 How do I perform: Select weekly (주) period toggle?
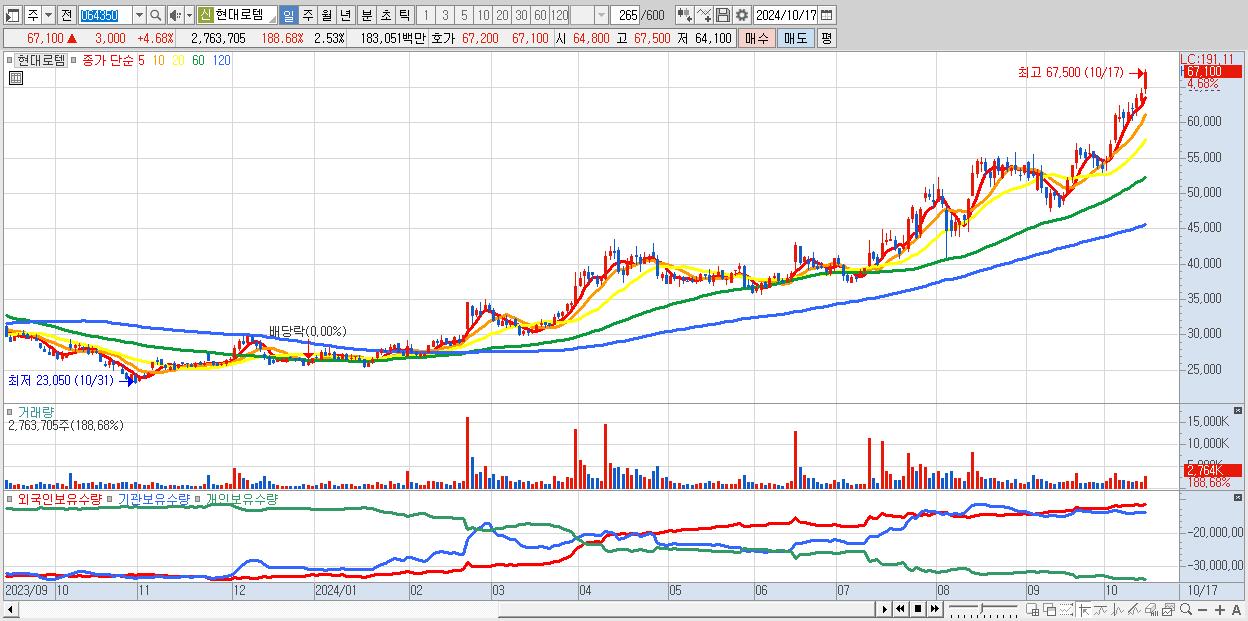(x=307, y=15)
